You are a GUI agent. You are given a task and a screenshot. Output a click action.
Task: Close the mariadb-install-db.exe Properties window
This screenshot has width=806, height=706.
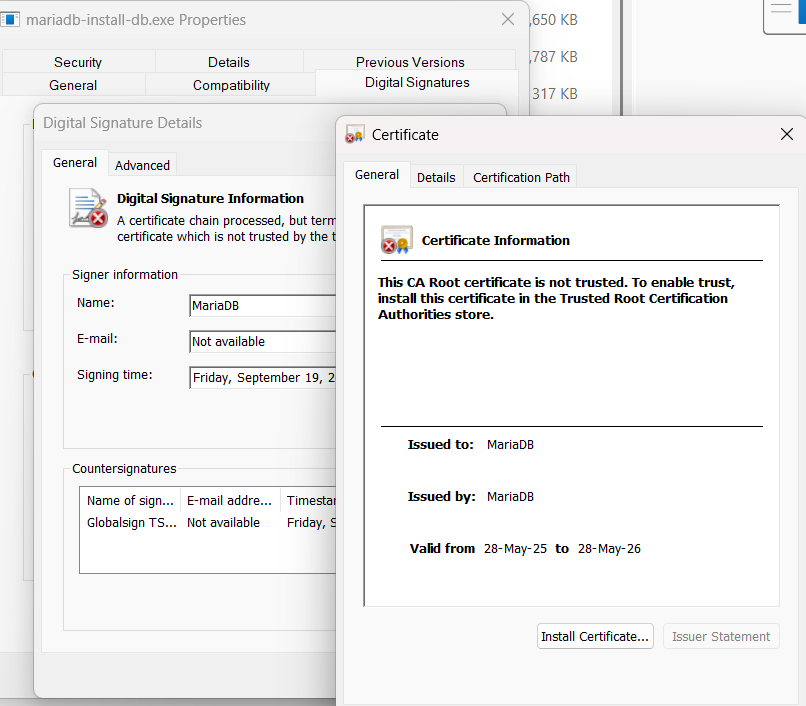508,20
